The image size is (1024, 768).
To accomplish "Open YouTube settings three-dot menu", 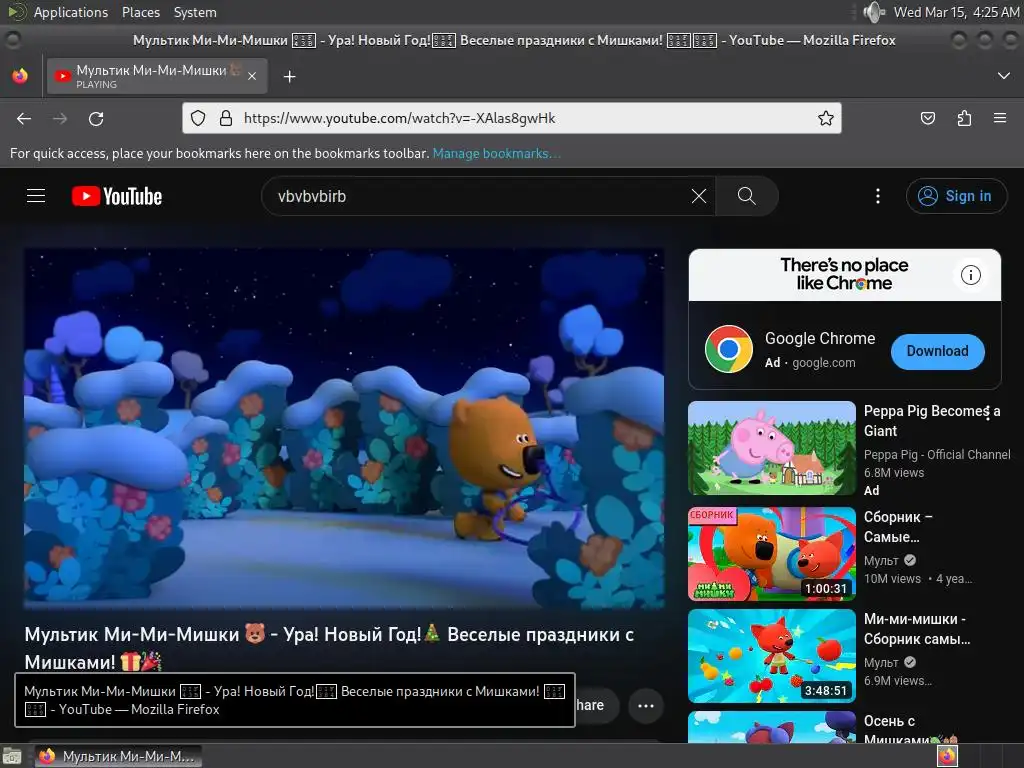I will (878, 196).
